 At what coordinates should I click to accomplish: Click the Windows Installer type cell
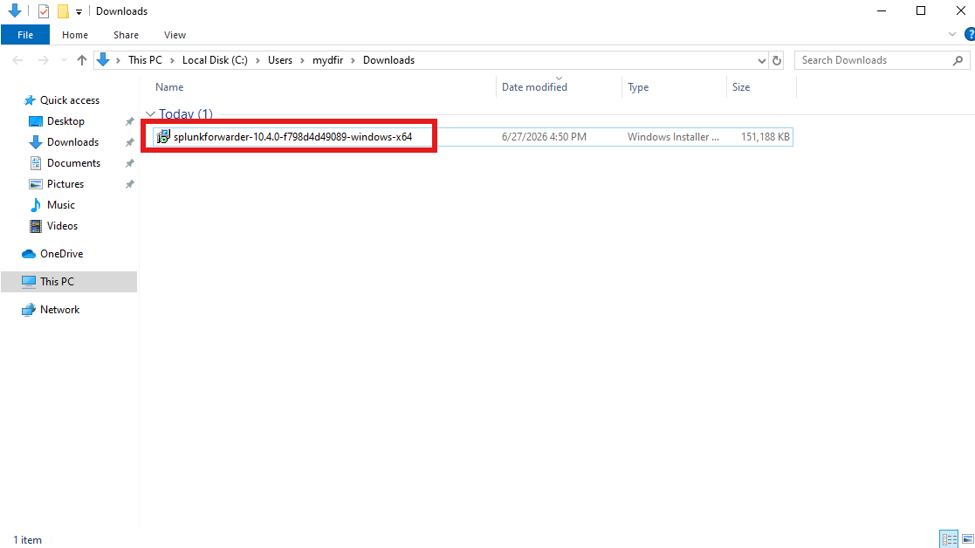tap(673, 137)
